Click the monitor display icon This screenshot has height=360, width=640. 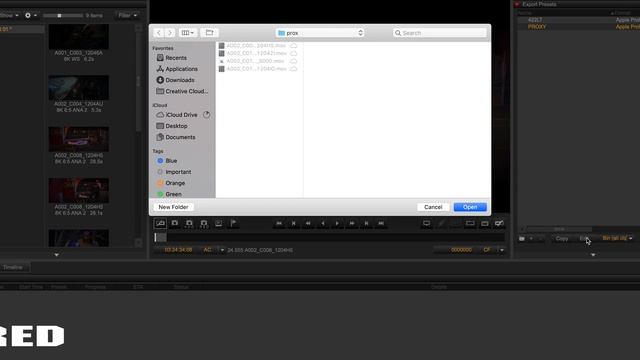427,223
